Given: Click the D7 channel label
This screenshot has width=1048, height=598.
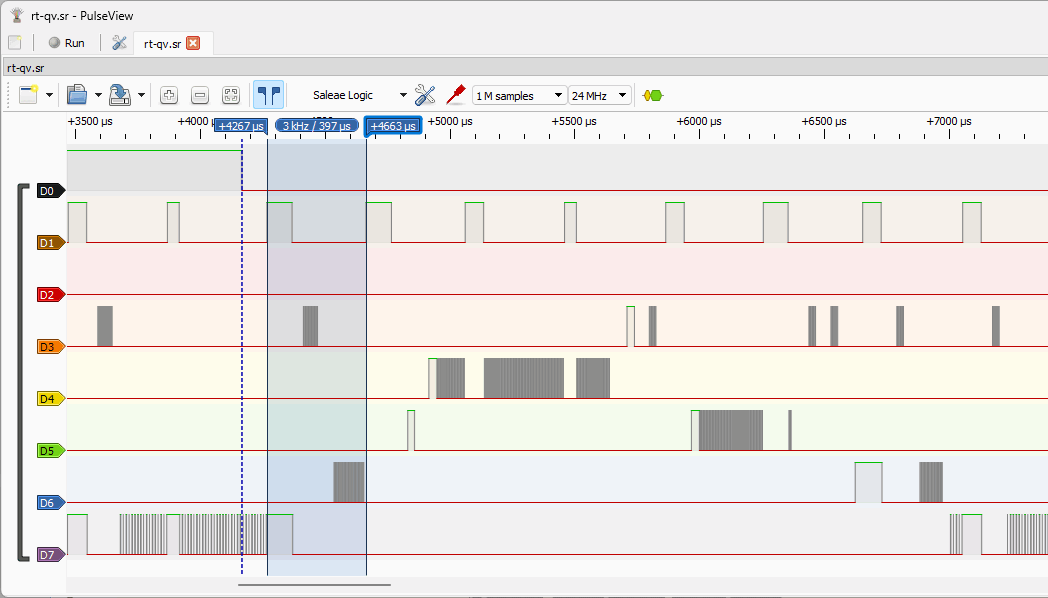Looking at the screenshot, I should pyautogui.click(x=48, y=554).
